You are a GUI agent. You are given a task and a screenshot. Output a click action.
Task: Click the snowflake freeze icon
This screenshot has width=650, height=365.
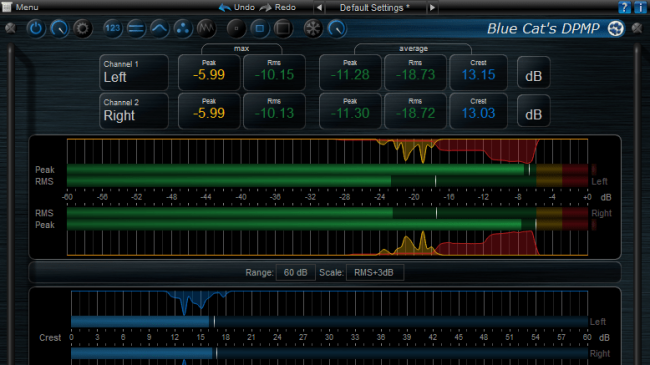click(x=313, y=29)
